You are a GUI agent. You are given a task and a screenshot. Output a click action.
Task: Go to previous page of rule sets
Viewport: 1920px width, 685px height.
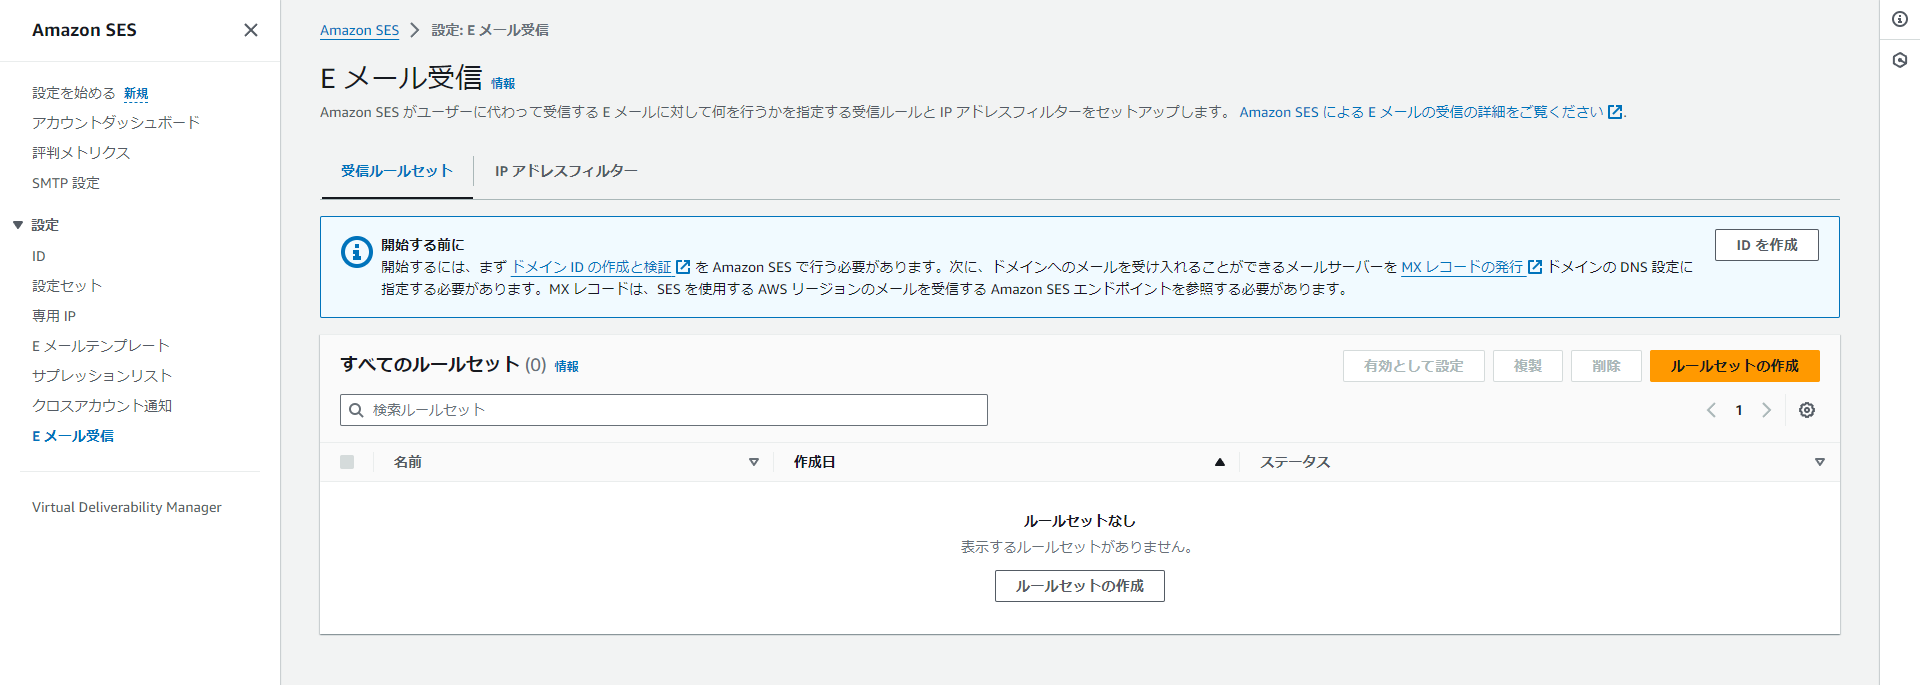pos(1711,410)
